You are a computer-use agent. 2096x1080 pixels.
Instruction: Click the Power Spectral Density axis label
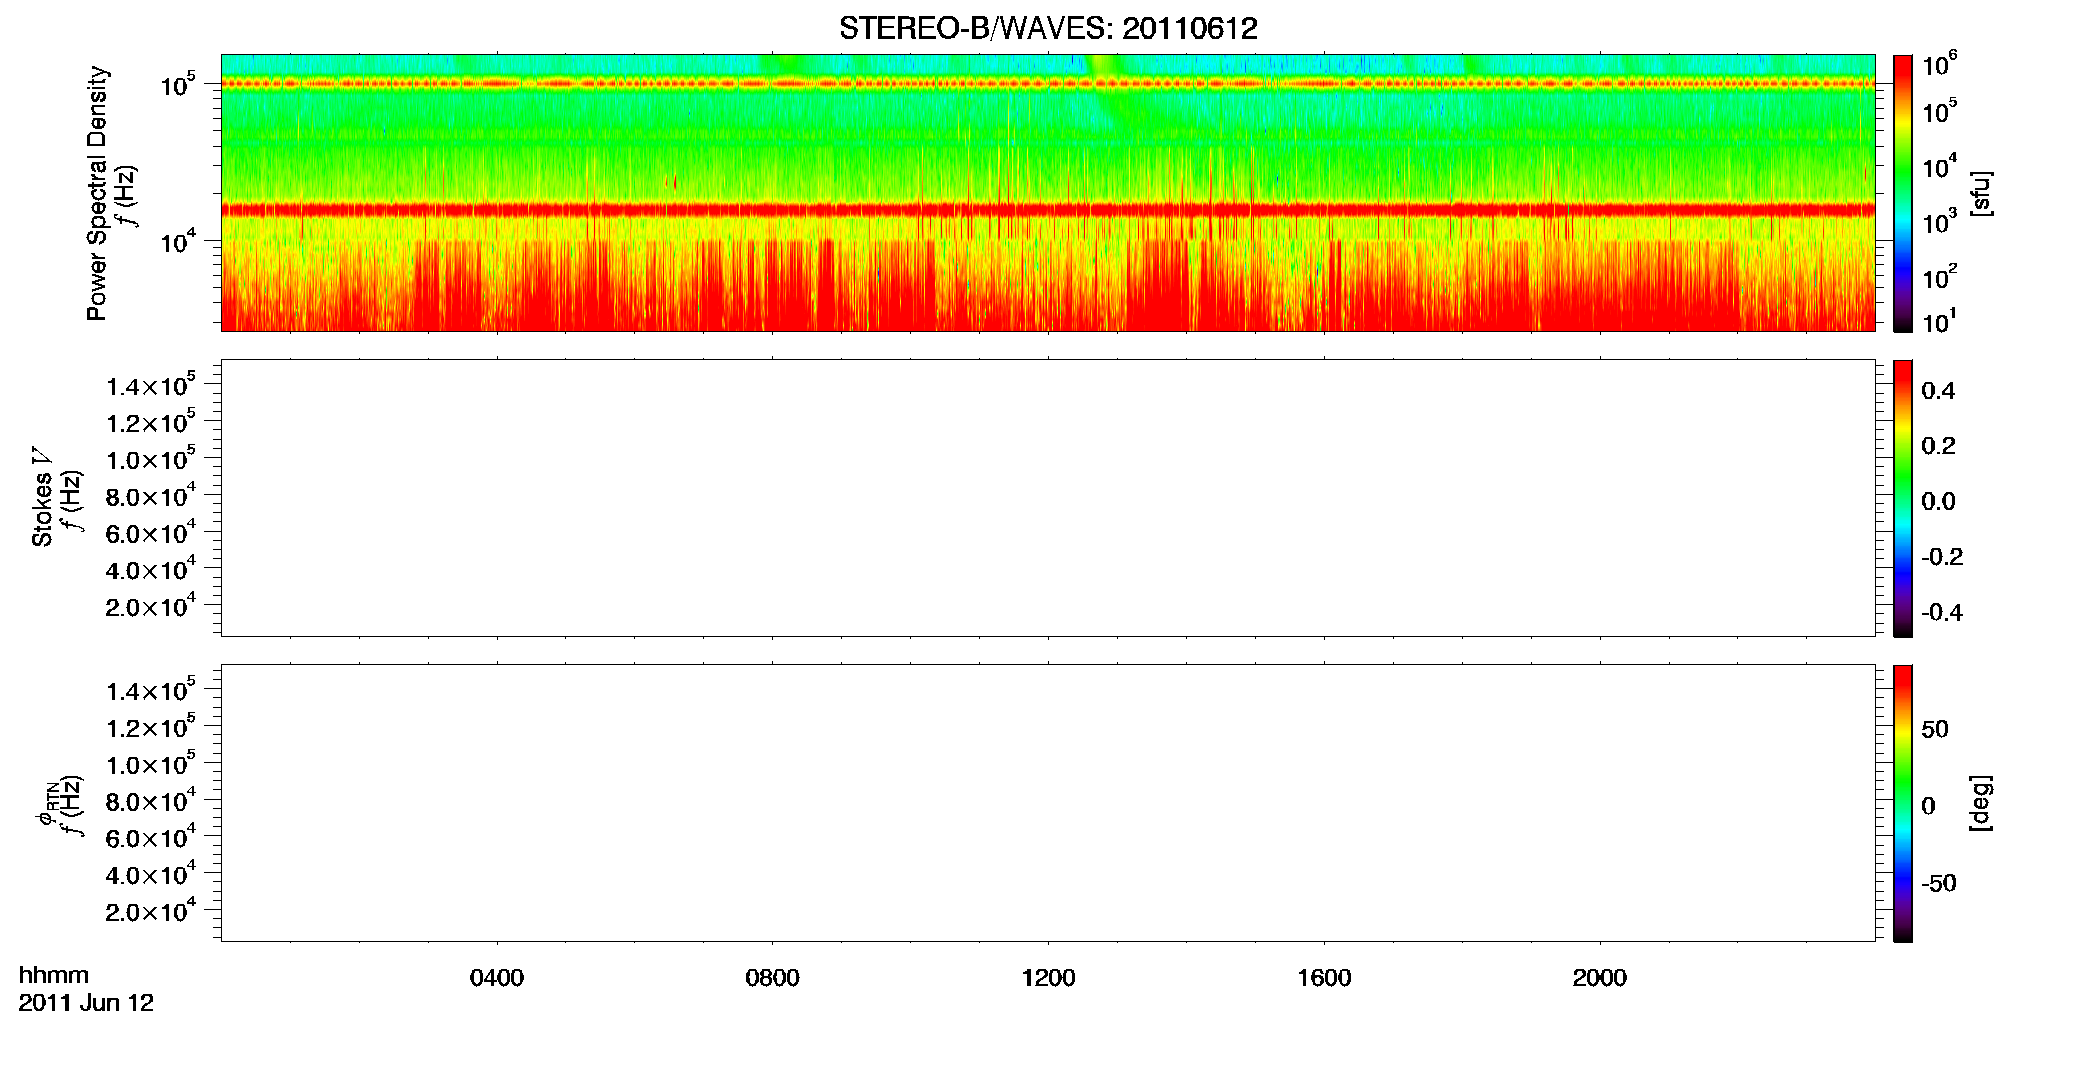coord(97,193)
